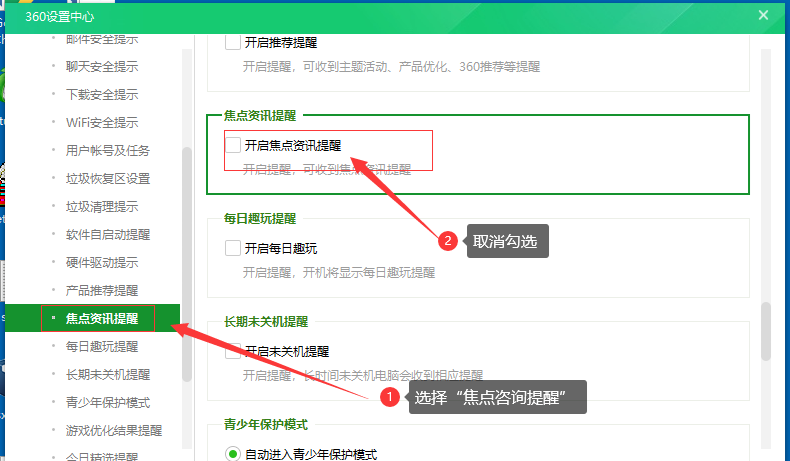Check the 开启每日趣玩 checkbox
Viewport: 790px width, 461px height.
(233, 248)
